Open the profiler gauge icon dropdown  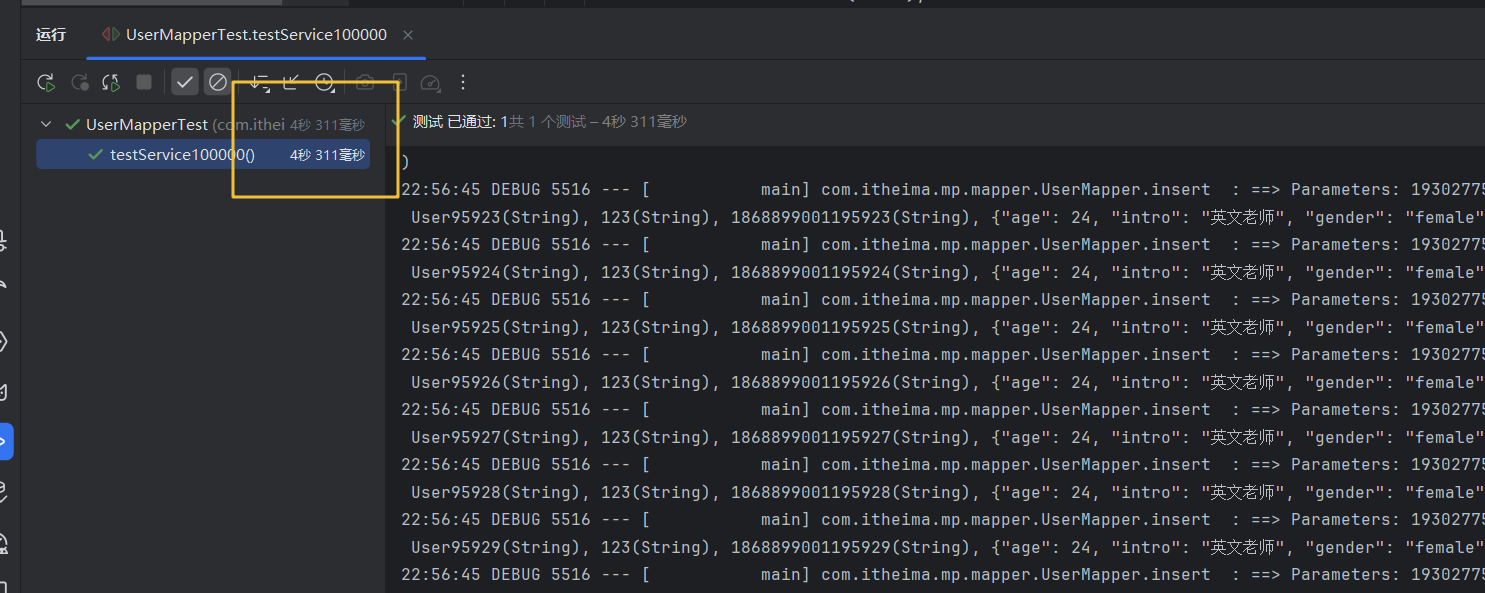(x=430, y=82)
